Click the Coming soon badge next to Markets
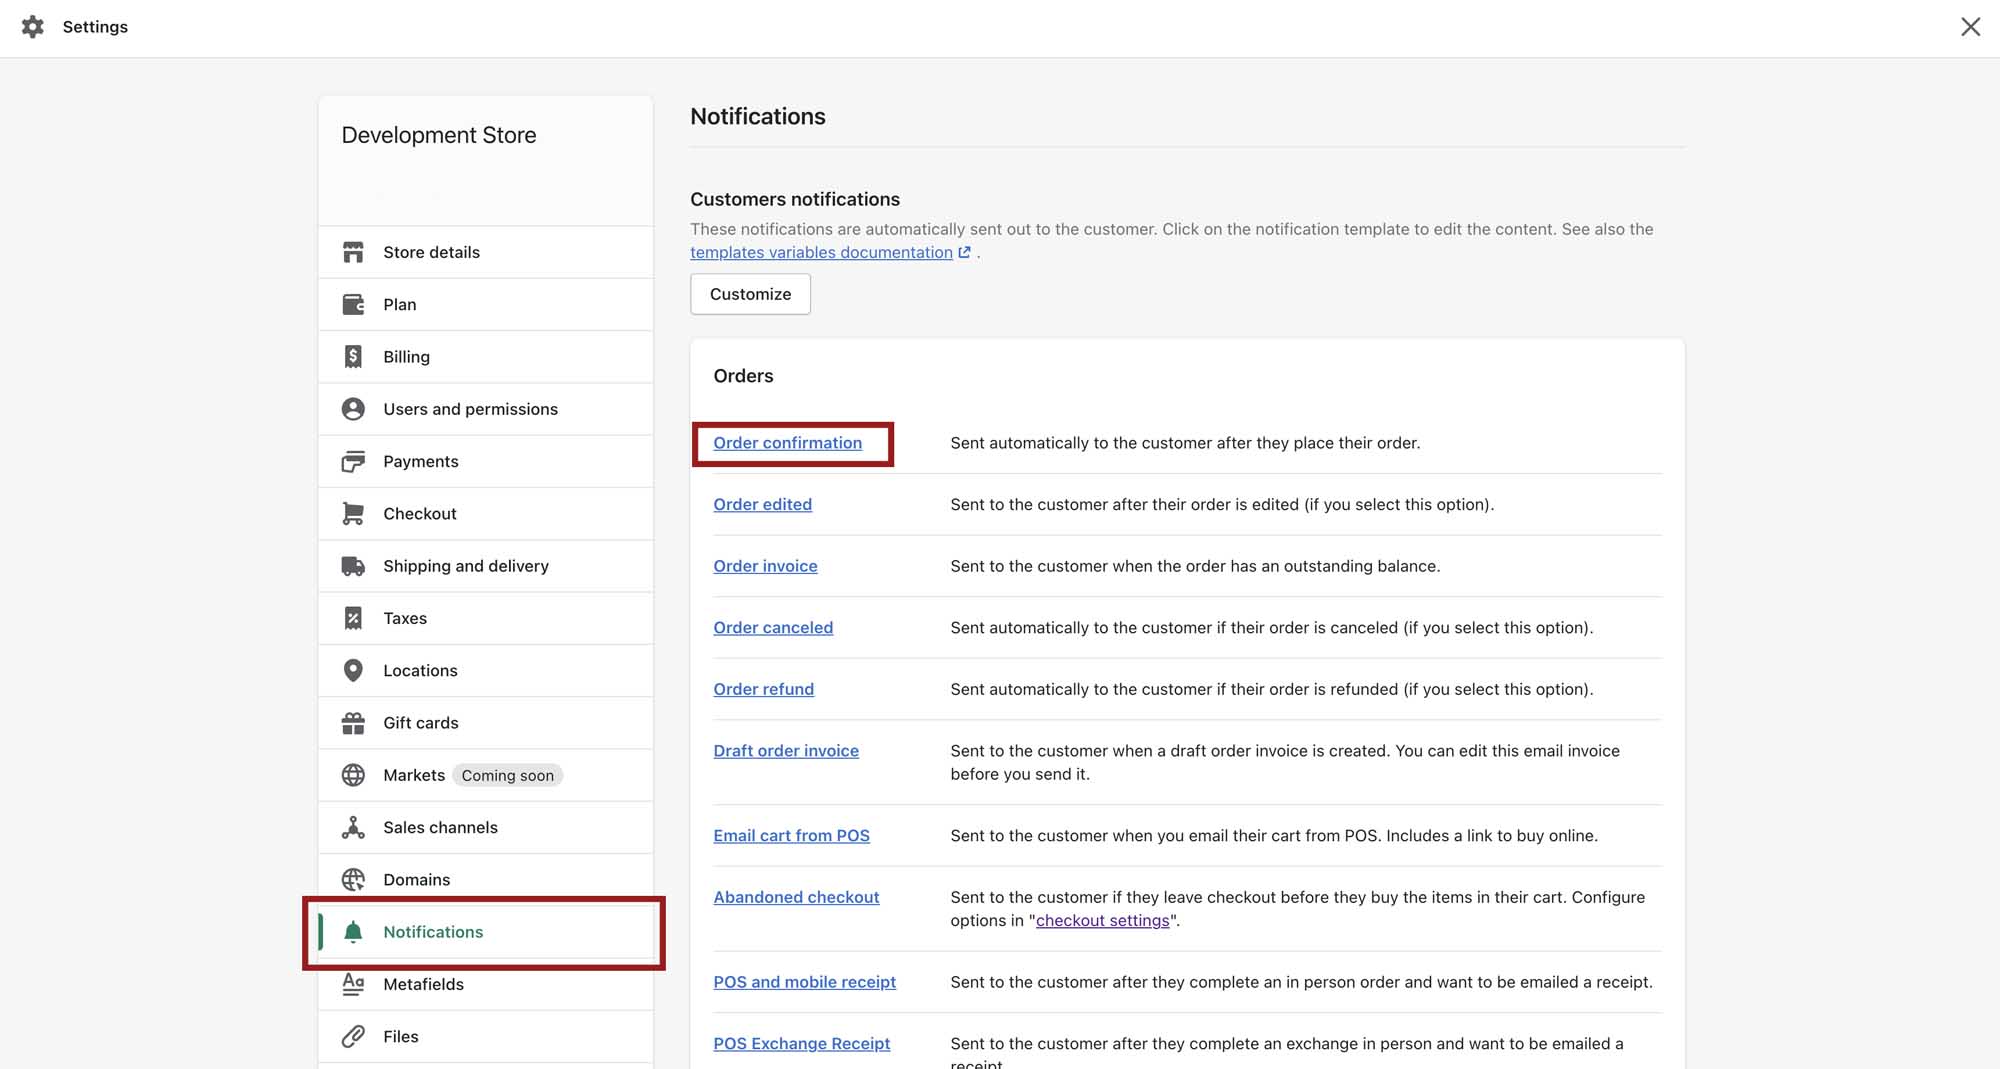2000x1069 pixels. (507, 775)
